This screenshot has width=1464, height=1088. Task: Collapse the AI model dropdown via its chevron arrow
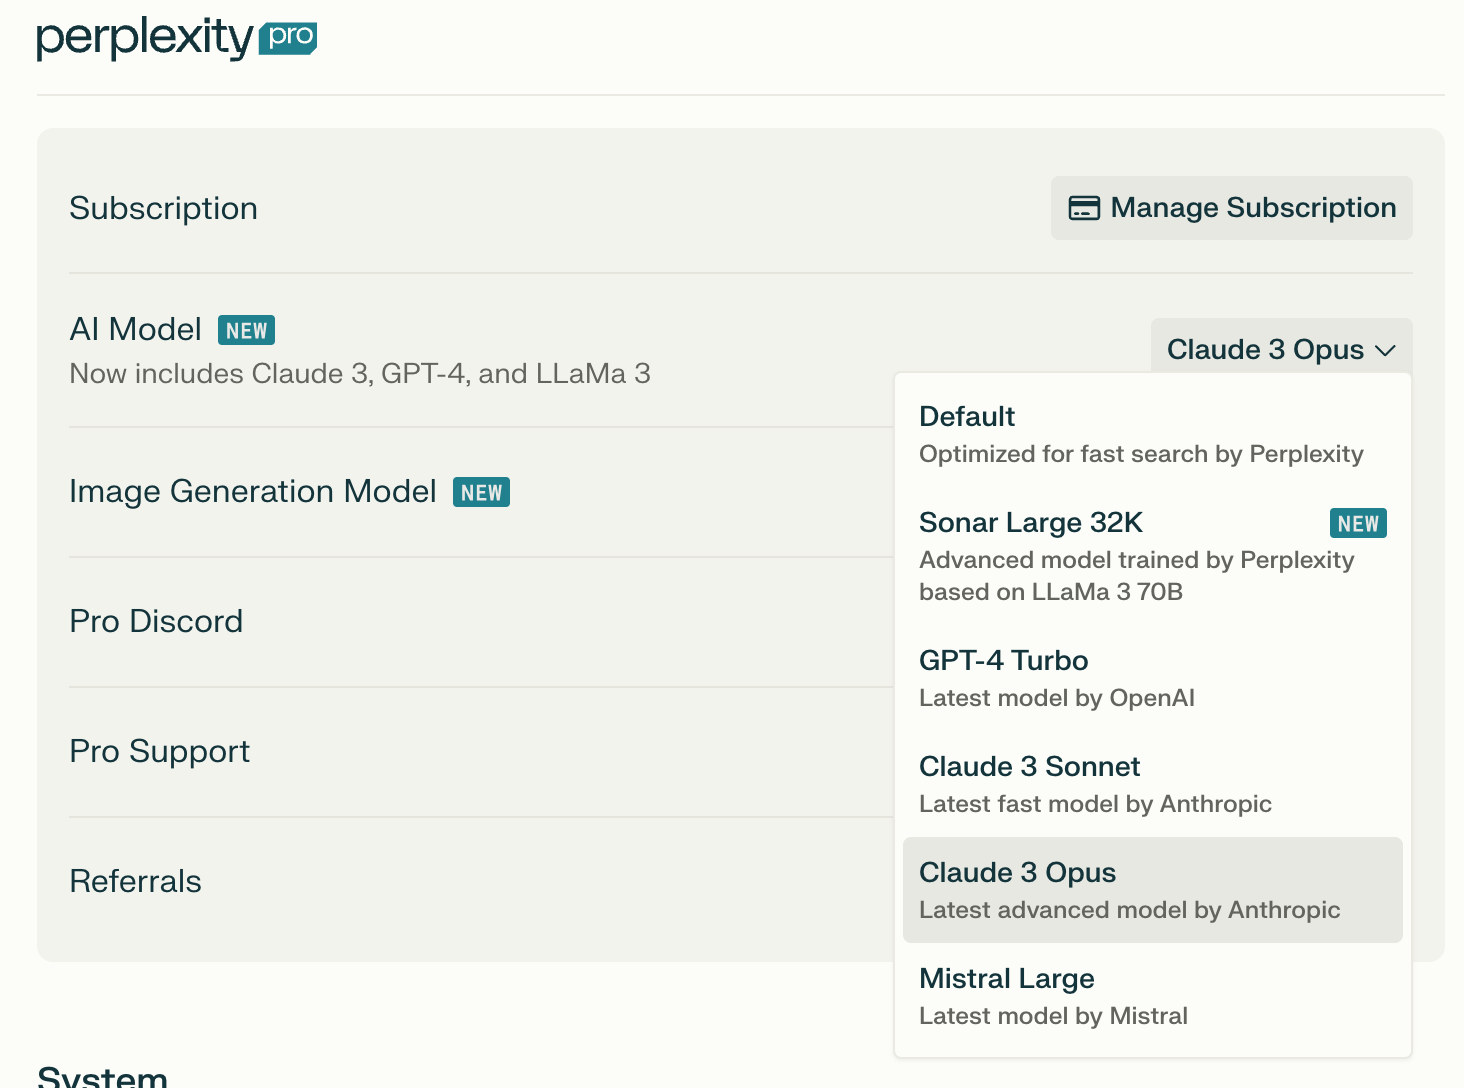point(1385,350)
